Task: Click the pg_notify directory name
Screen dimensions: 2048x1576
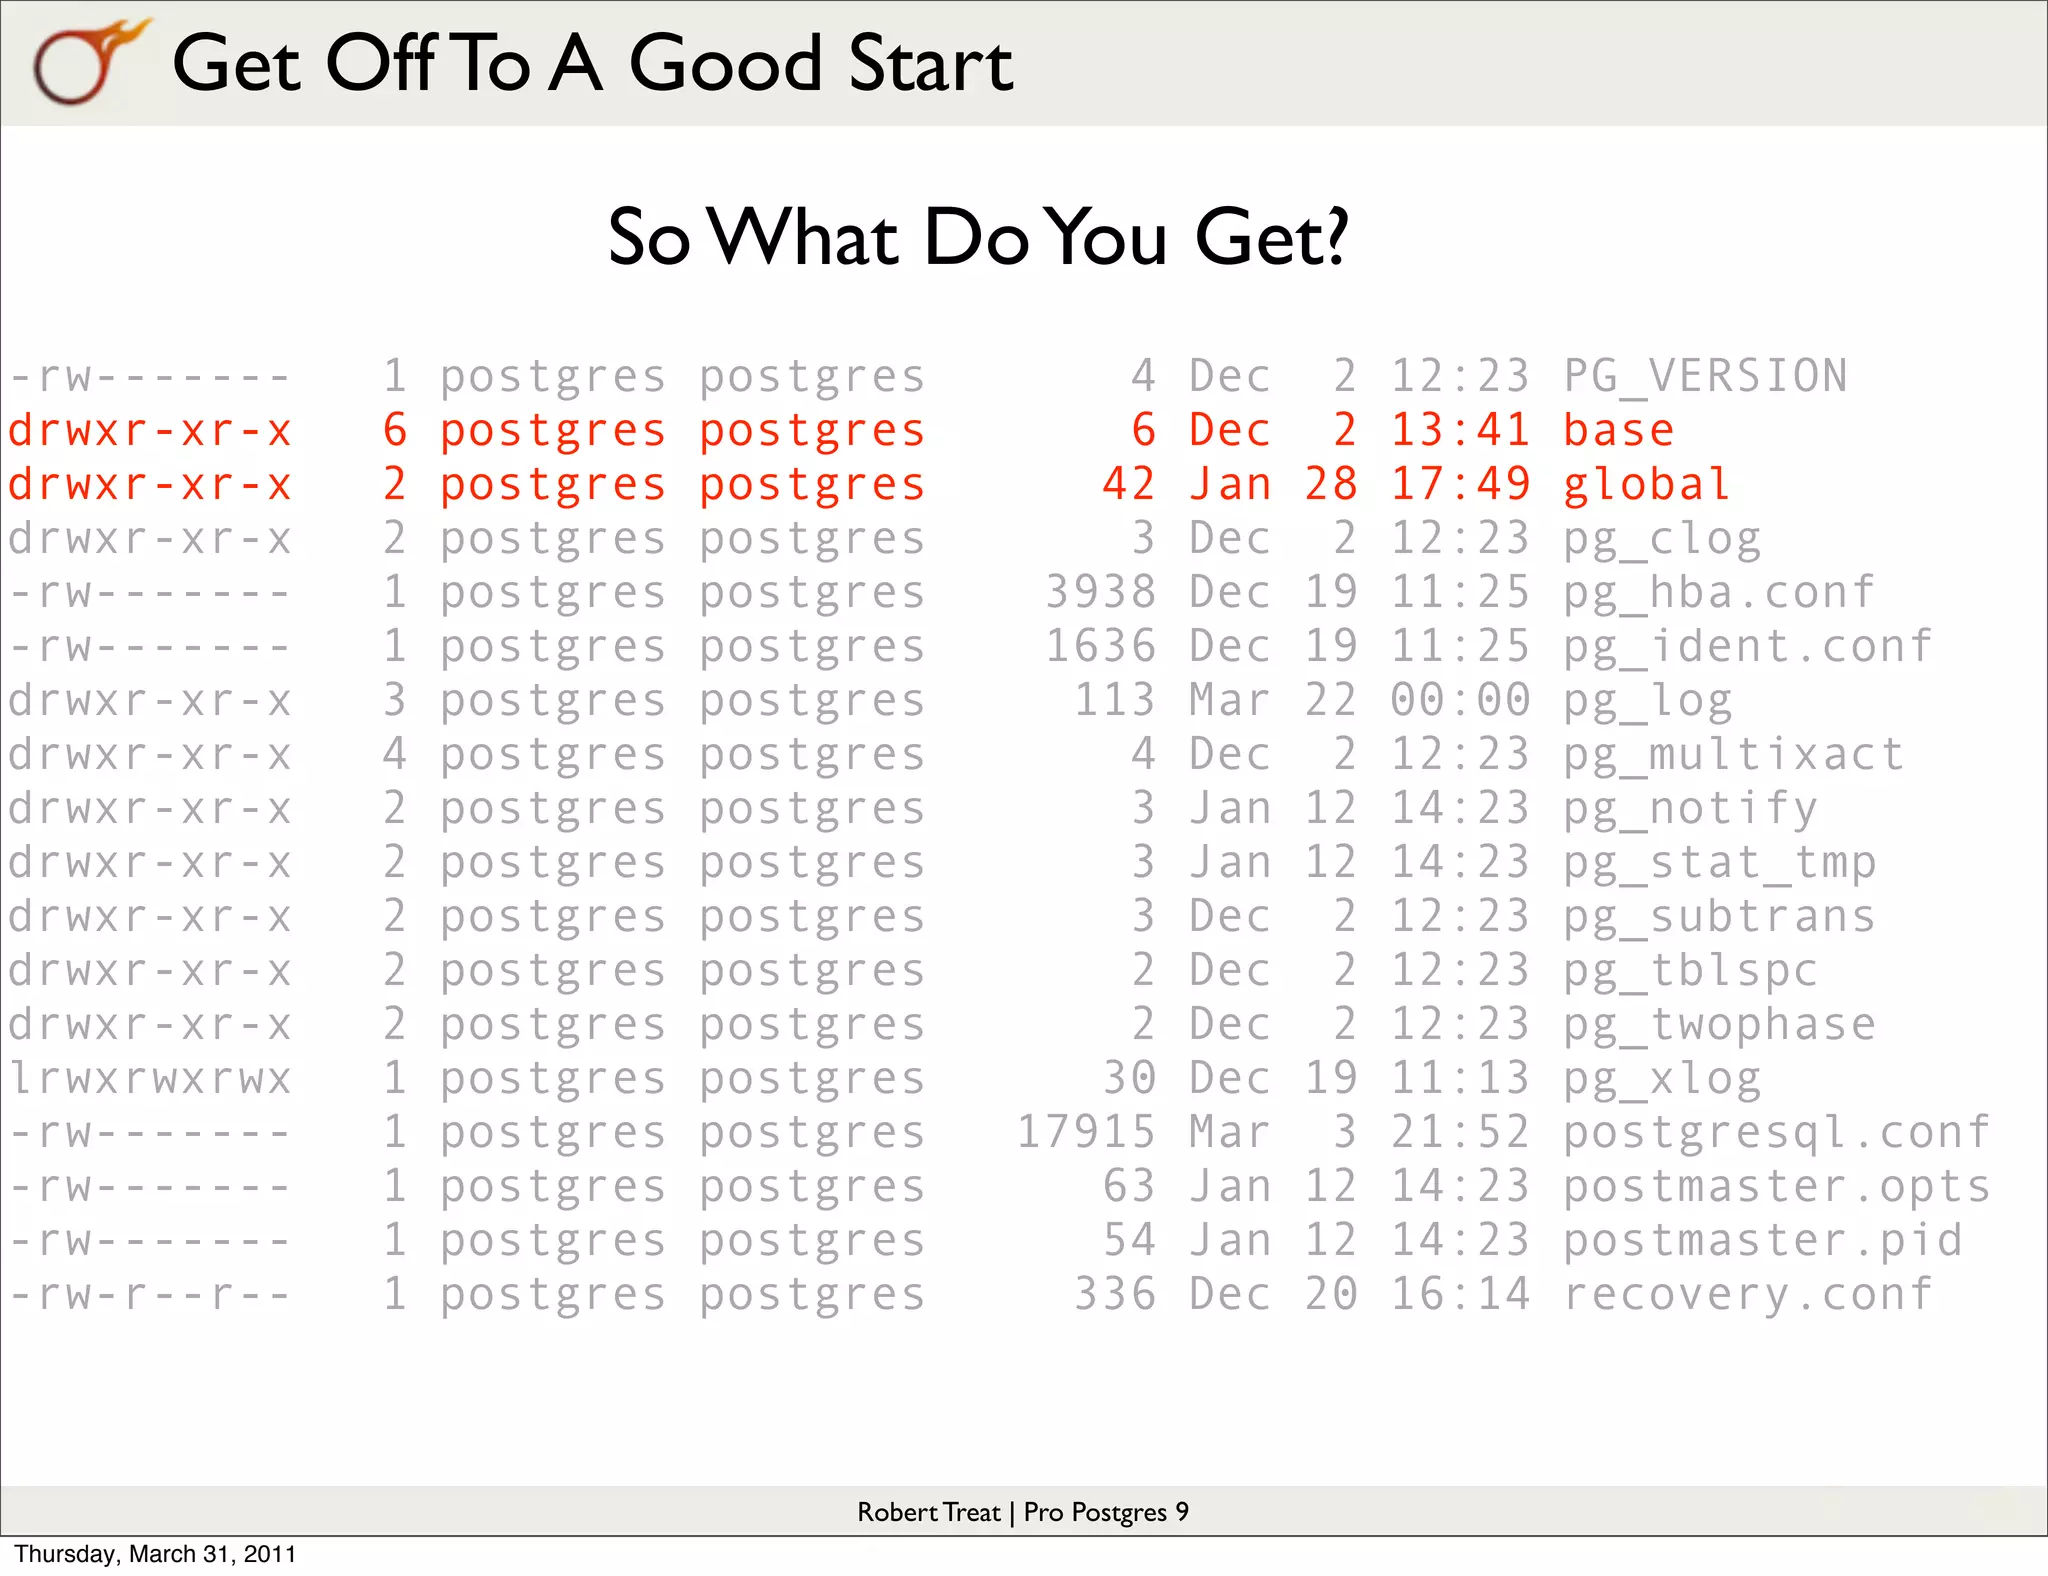Action: [x=1691, y=809]
